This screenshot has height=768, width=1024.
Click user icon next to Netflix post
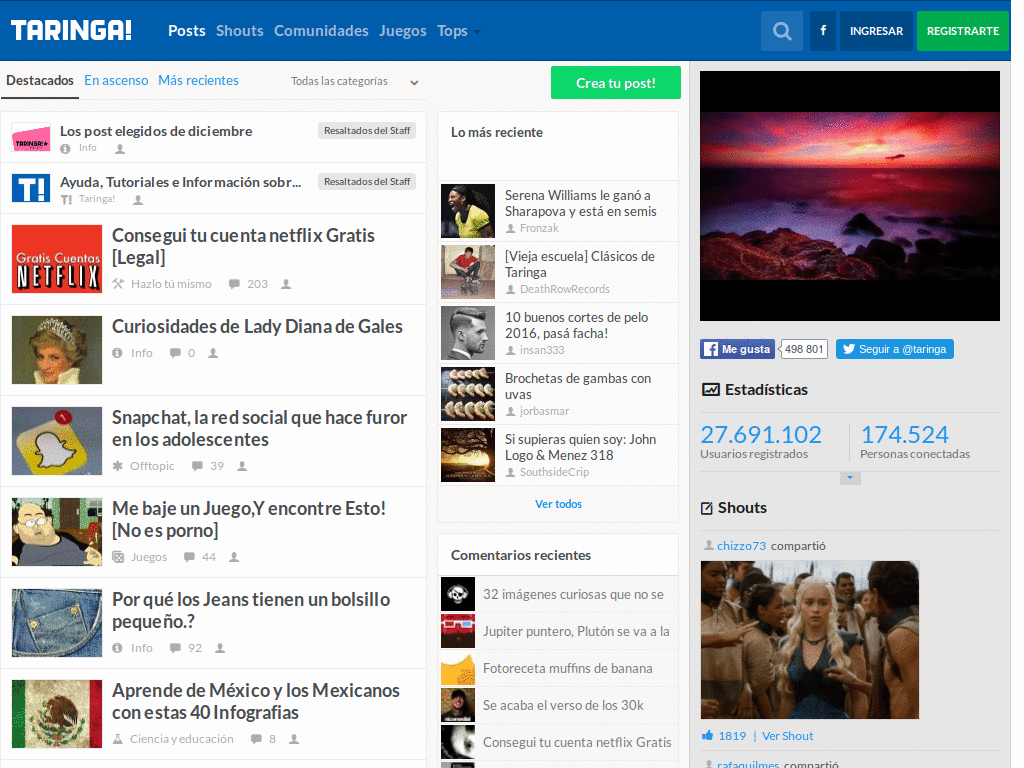pos(286,284)
